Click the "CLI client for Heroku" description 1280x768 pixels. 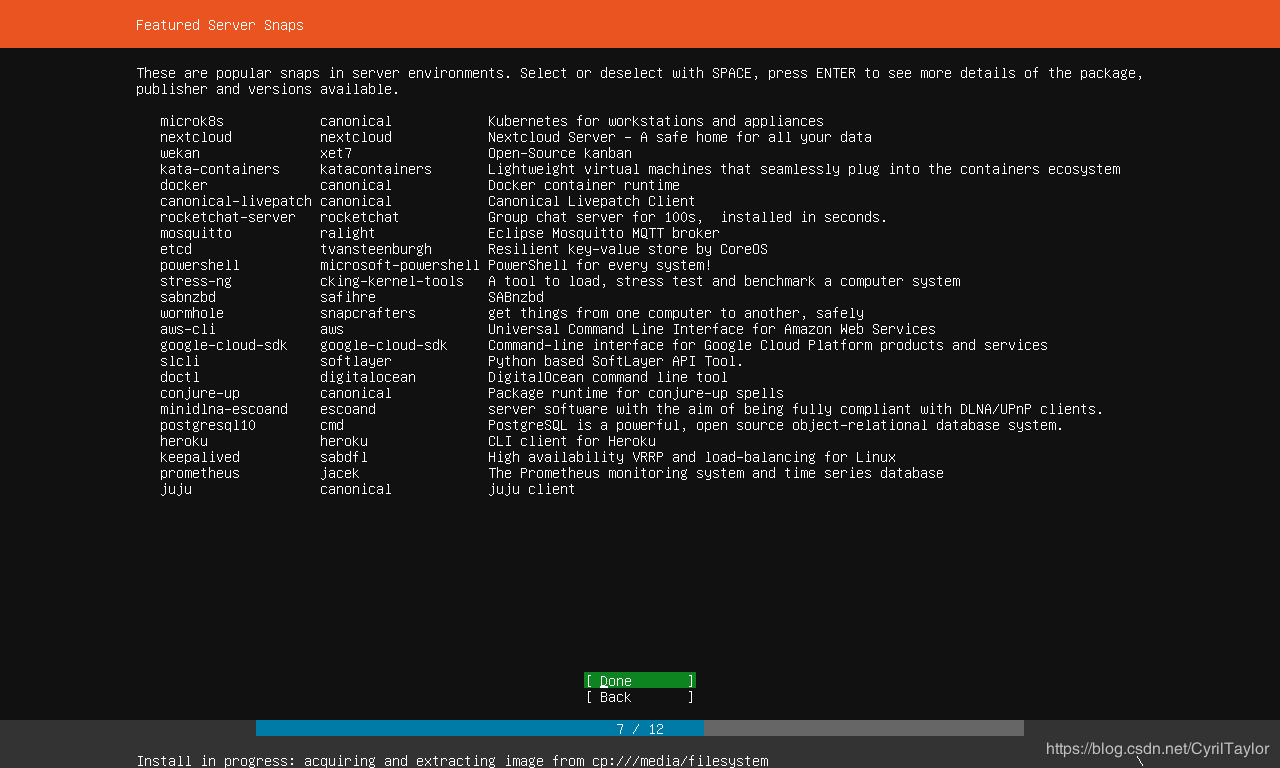pos(572,441)
